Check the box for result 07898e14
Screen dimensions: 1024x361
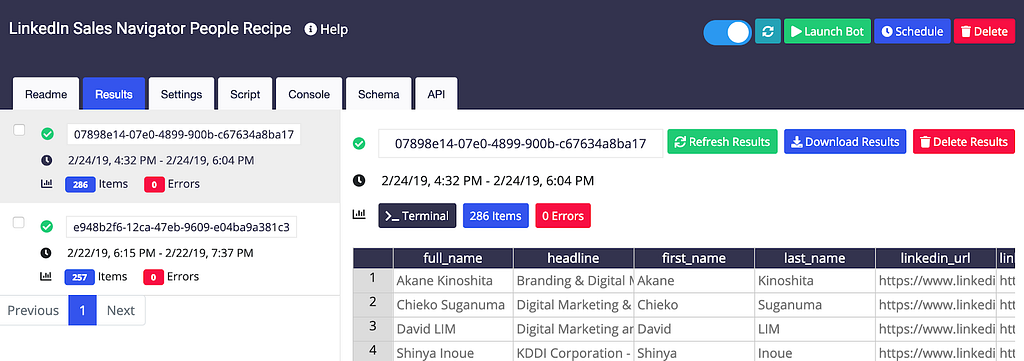[x=20, y=131]
